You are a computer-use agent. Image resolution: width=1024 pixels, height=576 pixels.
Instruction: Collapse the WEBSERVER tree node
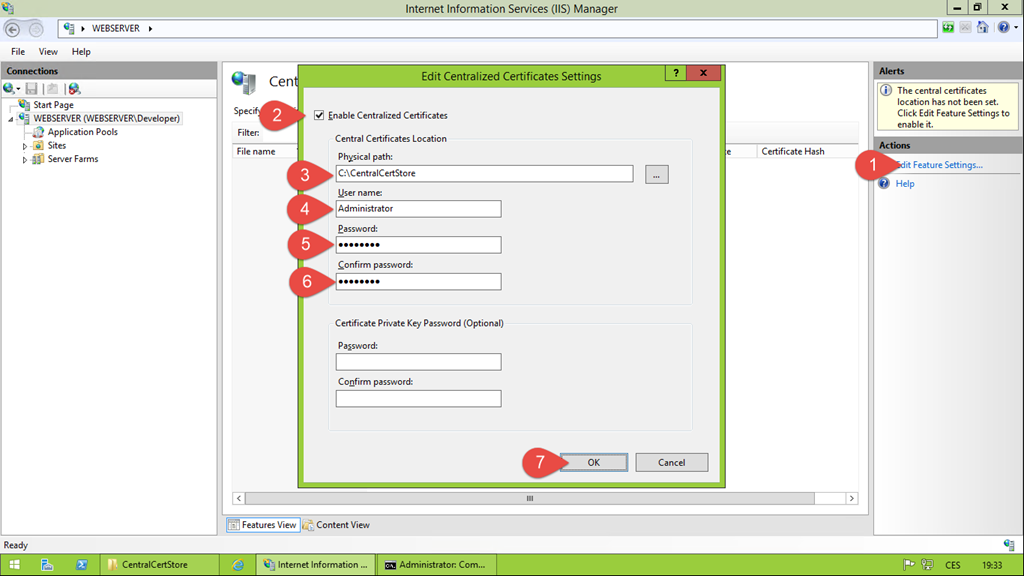coord(11,120)
